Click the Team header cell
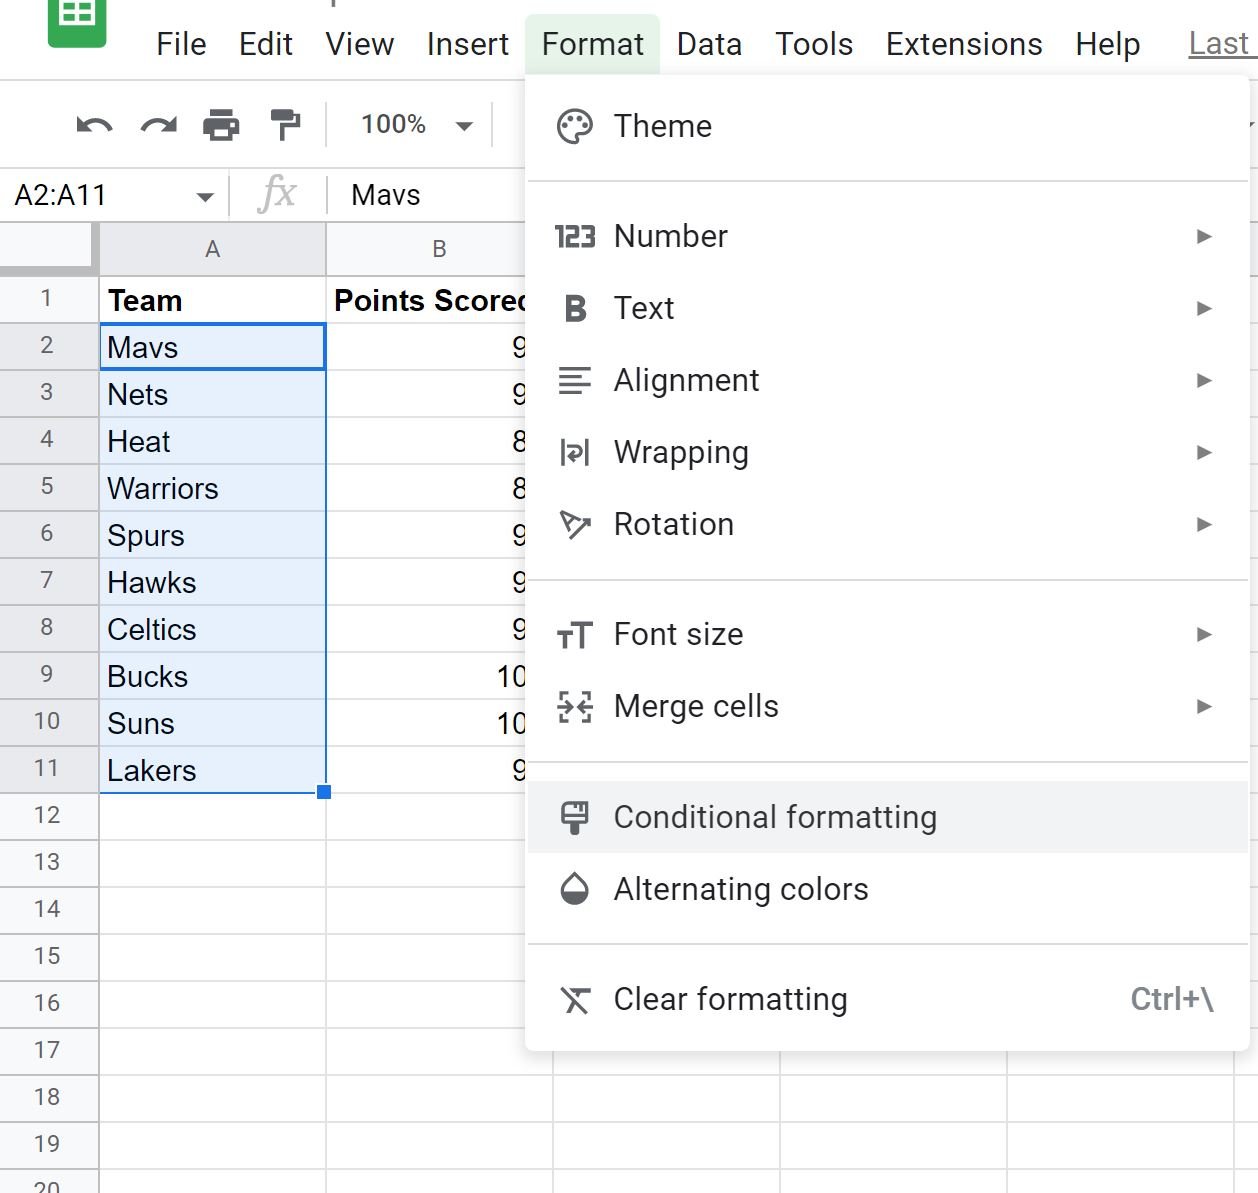The height and width of the screenshot is (1193, 1258). point(212,300)
